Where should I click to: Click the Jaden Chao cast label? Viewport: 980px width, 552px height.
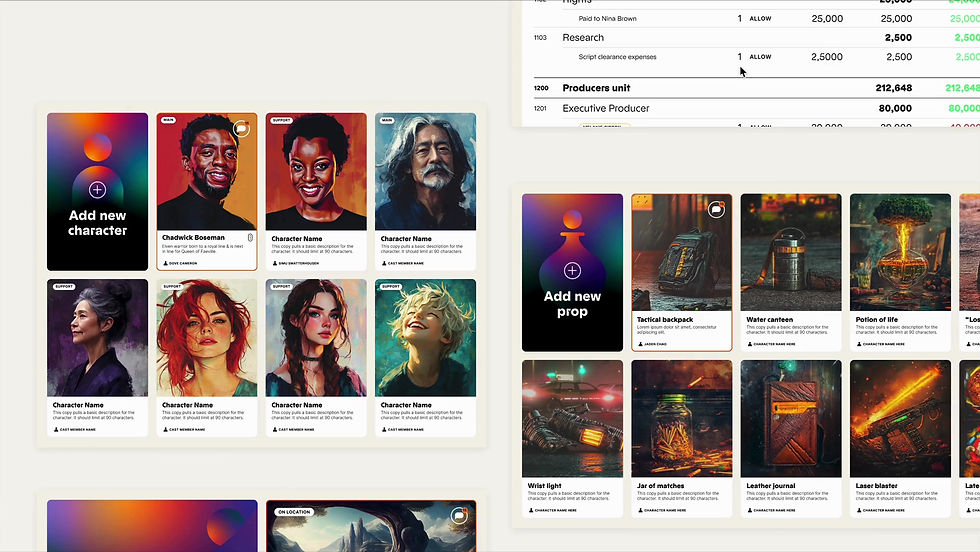pos(655,344)
